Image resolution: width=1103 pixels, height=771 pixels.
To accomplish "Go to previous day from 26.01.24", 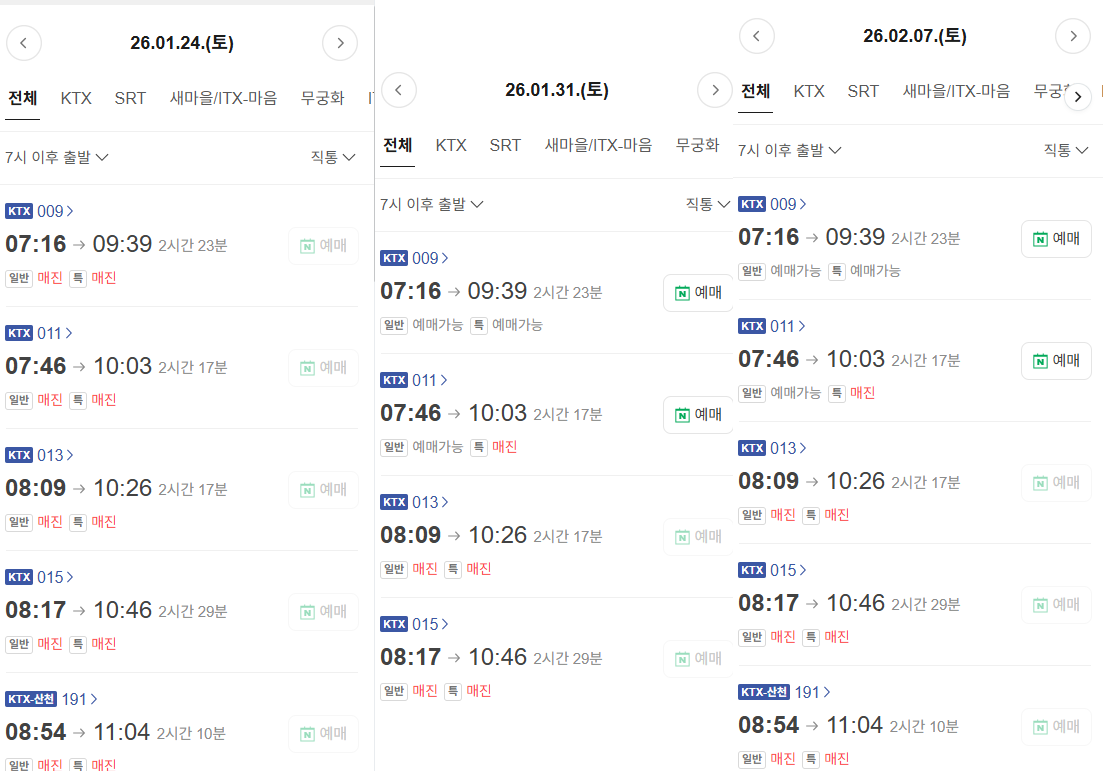I will click(24, 43).
